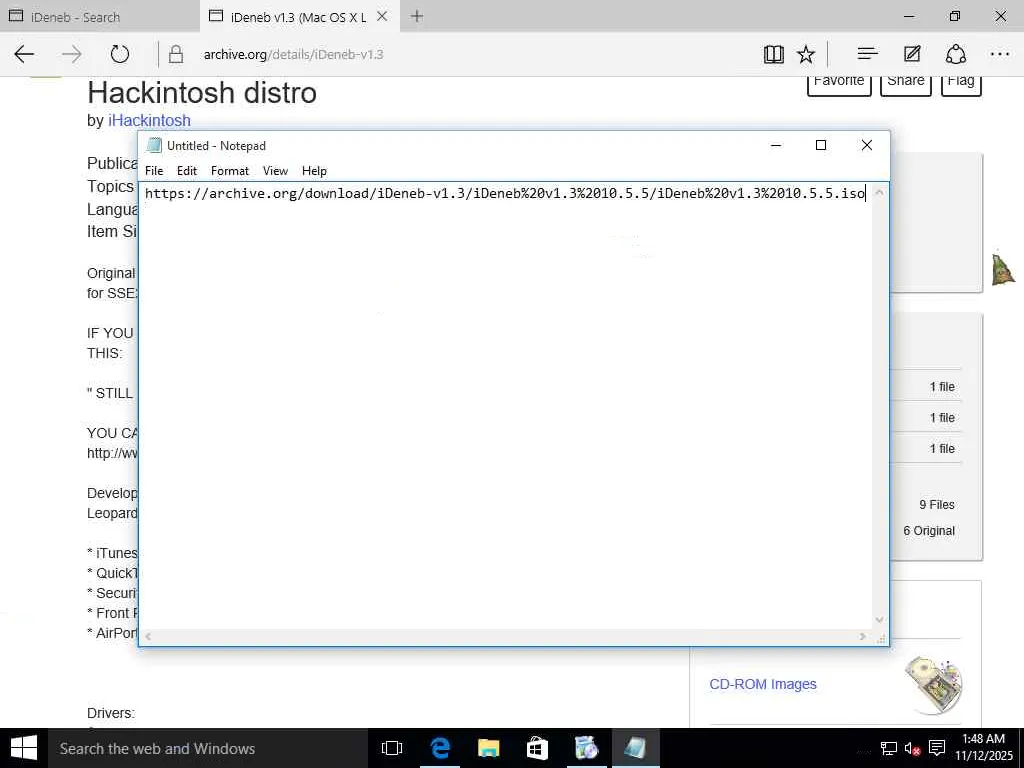Click the Flag button on archive page
This screenshot has width=1024, height=768.
pyautogui.click(x=961, y=81)
